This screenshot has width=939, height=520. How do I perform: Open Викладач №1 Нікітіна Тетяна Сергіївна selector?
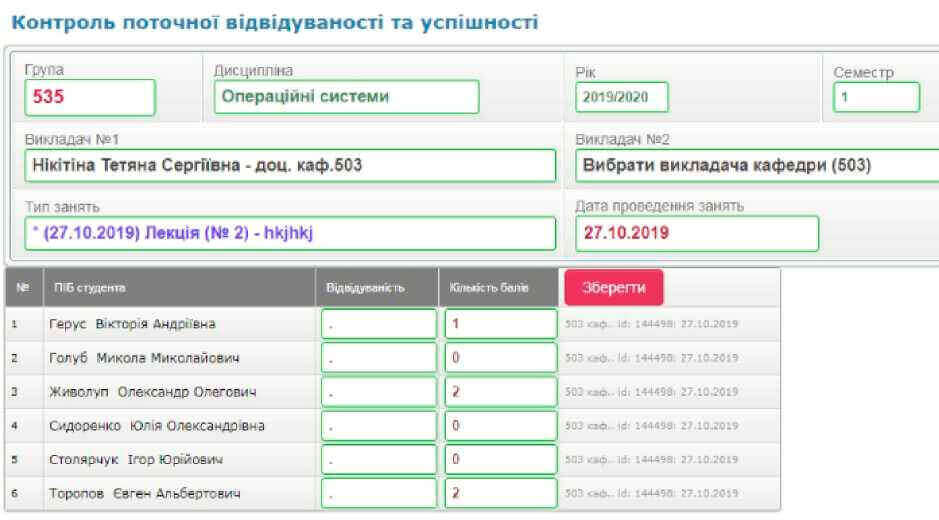(x=290, y=165)
